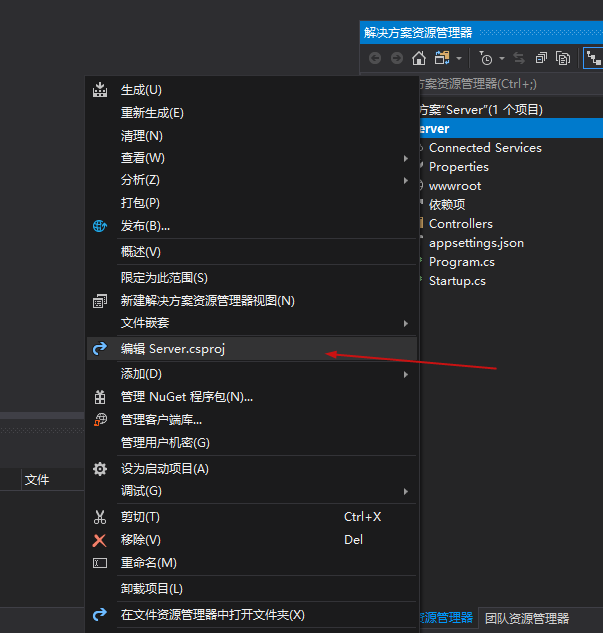The height and width of the screenshot is (633, 603).
Task: Select 发布(B)... menu entry
Action: click(x=252, y=226)
